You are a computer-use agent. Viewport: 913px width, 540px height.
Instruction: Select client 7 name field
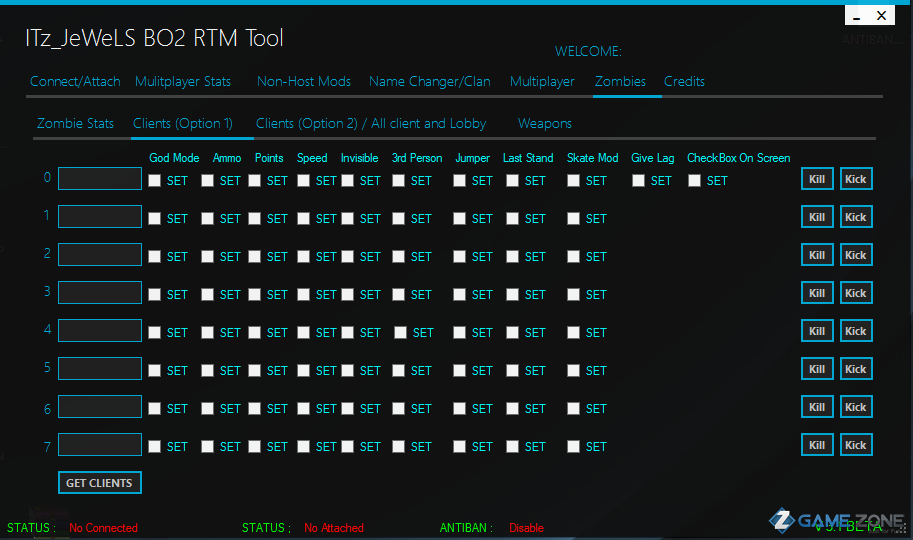point(100,444)
